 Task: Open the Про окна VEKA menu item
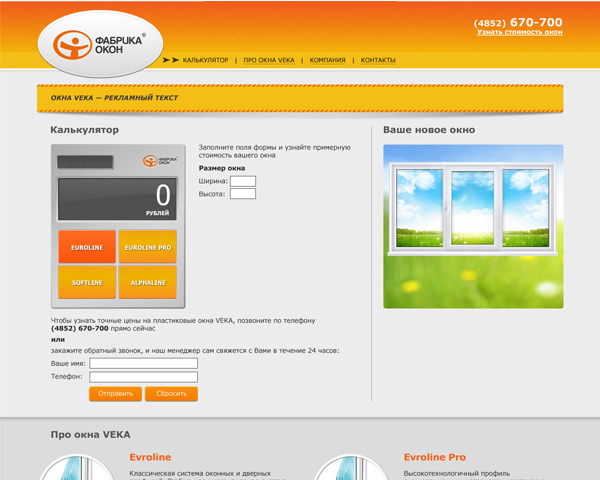tap(269, 60)
